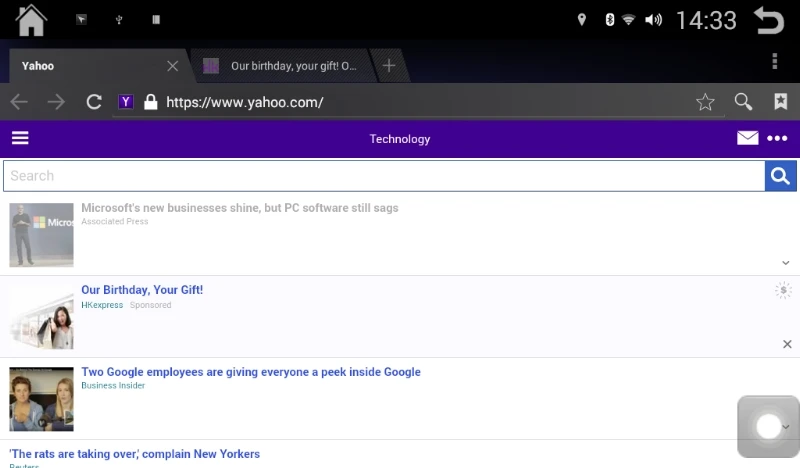Switch to "Our birthday, your gift" tab
The width and height of the screenshot is (800, 468).
[285, 66]
